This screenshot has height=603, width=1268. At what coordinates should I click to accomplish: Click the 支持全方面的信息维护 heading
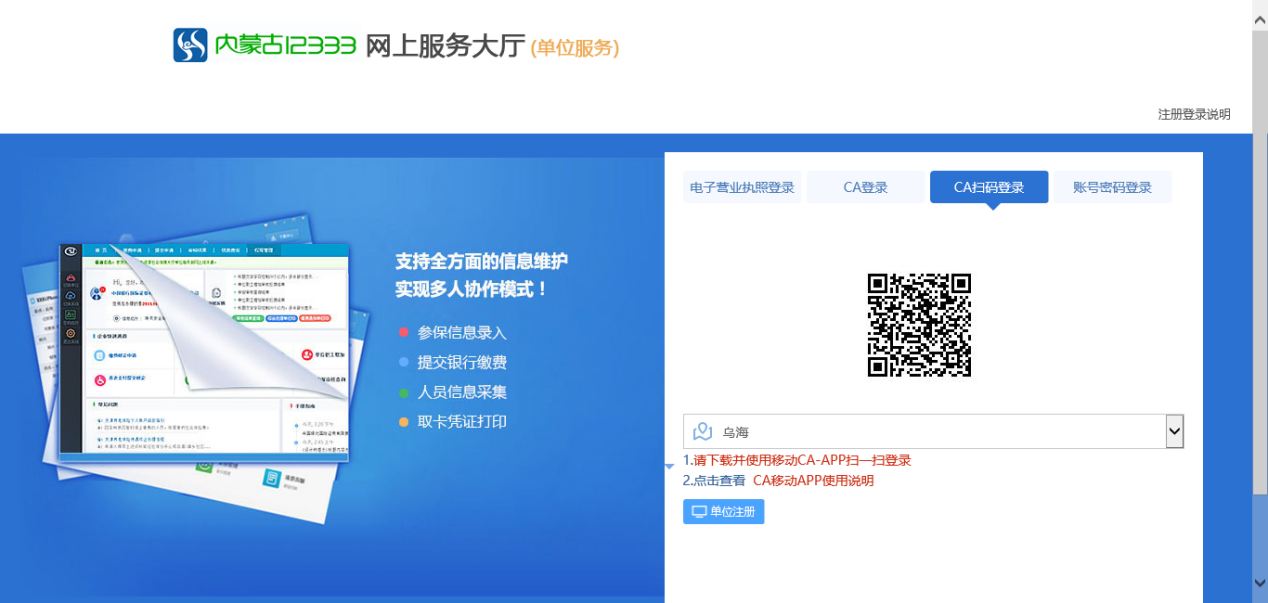point(481,262)
